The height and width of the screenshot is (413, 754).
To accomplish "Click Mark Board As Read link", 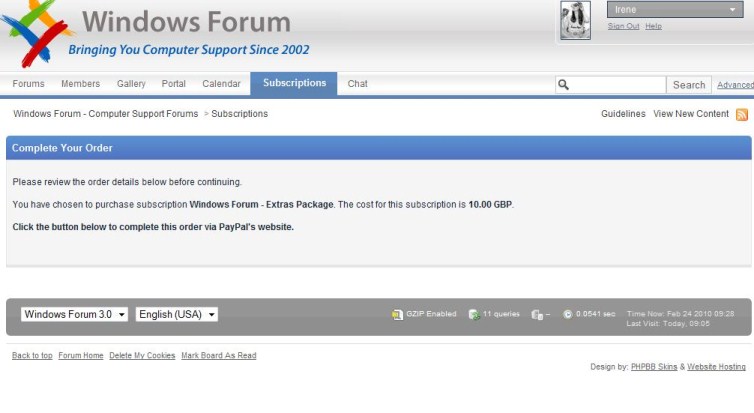I will pyautogui.click(x=219, y=356).
